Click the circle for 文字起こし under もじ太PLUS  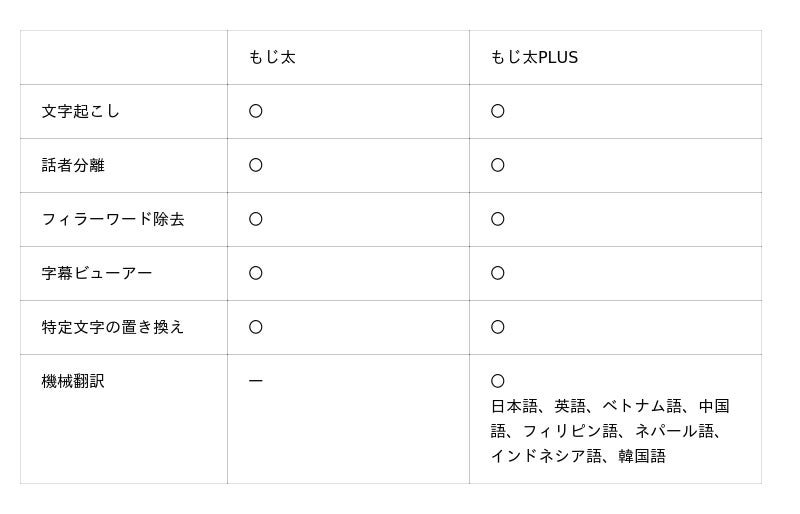(498, 112)
